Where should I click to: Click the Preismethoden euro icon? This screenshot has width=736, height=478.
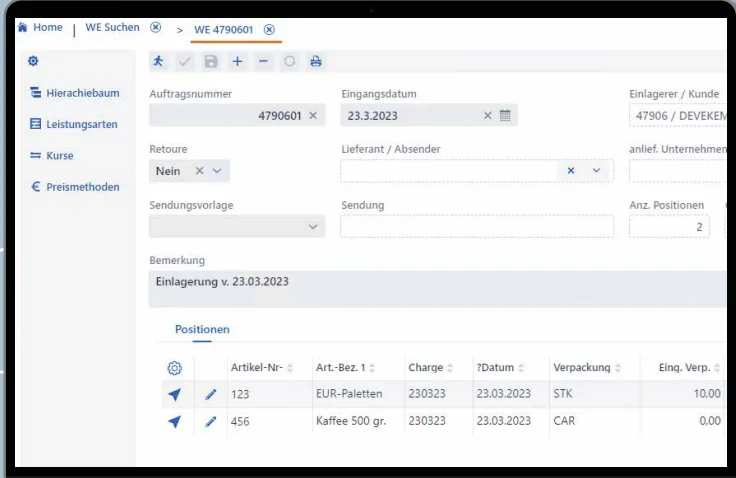click(35, 186)
